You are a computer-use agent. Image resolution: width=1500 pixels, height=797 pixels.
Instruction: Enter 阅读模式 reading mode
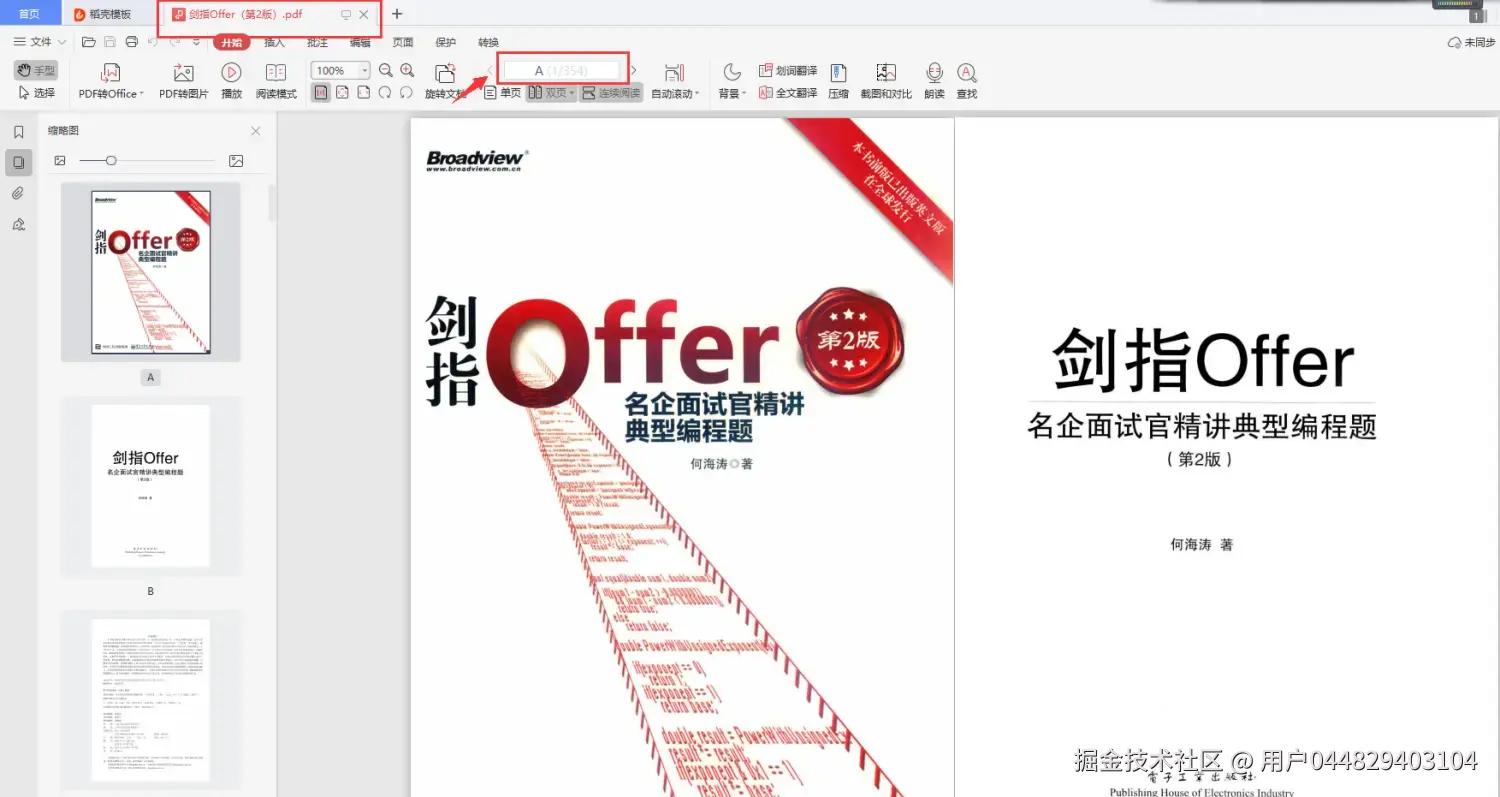click(276, 81)
